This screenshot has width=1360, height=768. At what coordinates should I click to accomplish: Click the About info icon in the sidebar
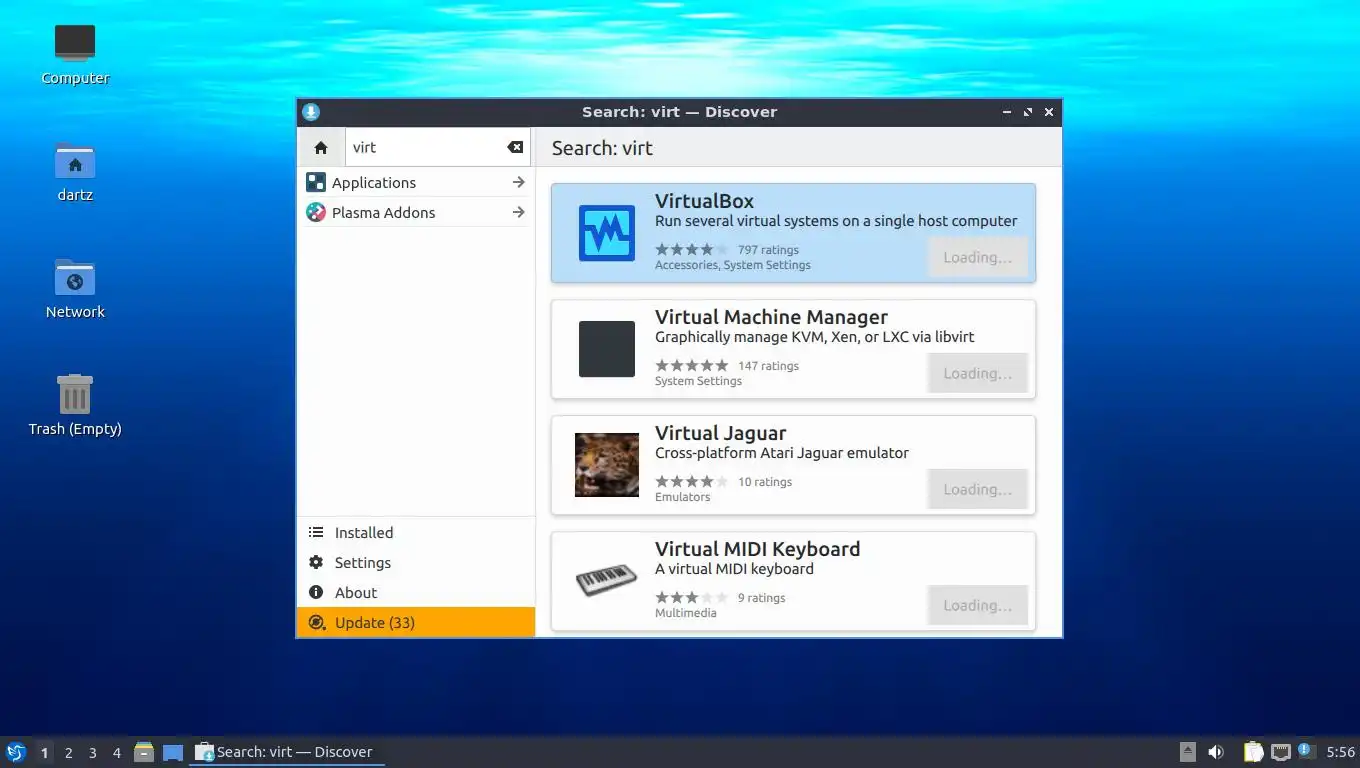pyautogui.click(x=316, y=592)
